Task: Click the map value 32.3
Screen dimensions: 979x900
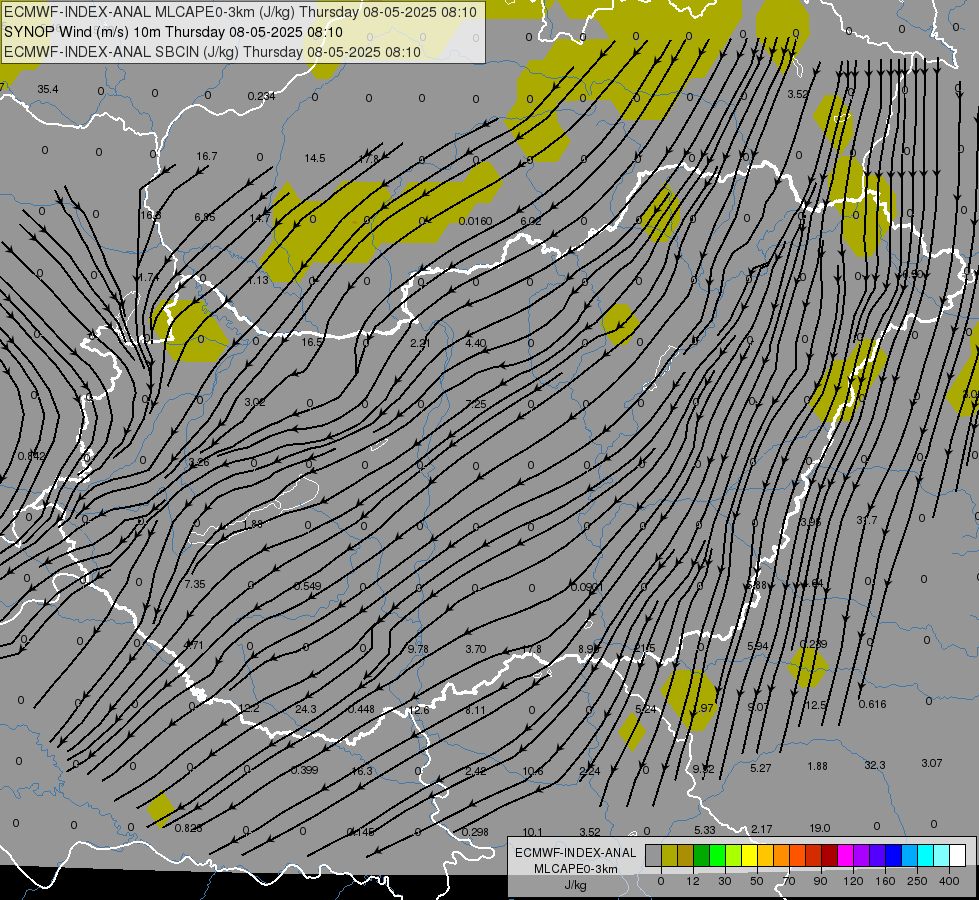Action: pyautogui.click(x=875, y=765)
